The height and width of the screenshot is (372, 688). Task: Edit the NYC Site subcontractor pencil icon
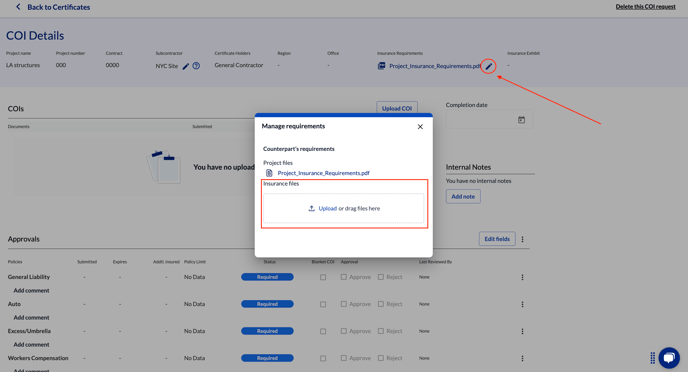click(186, 66)
